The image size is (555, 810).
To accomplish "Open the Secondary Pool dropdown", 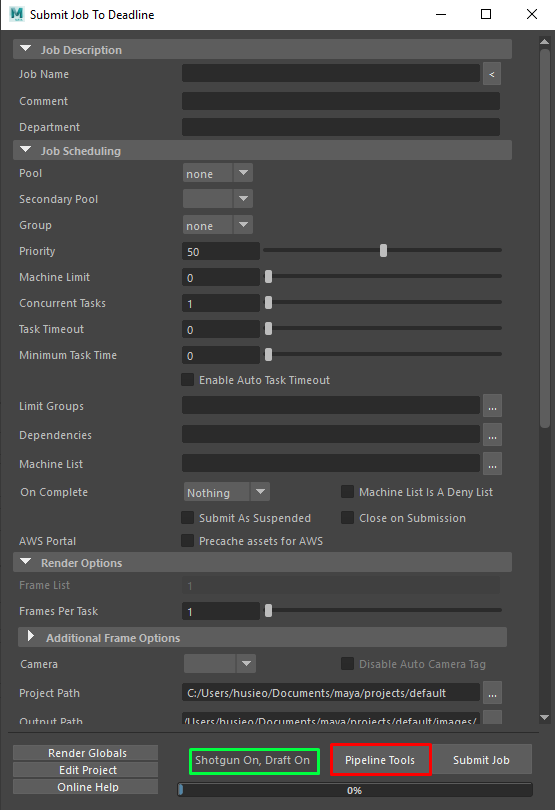I will 218,199.
